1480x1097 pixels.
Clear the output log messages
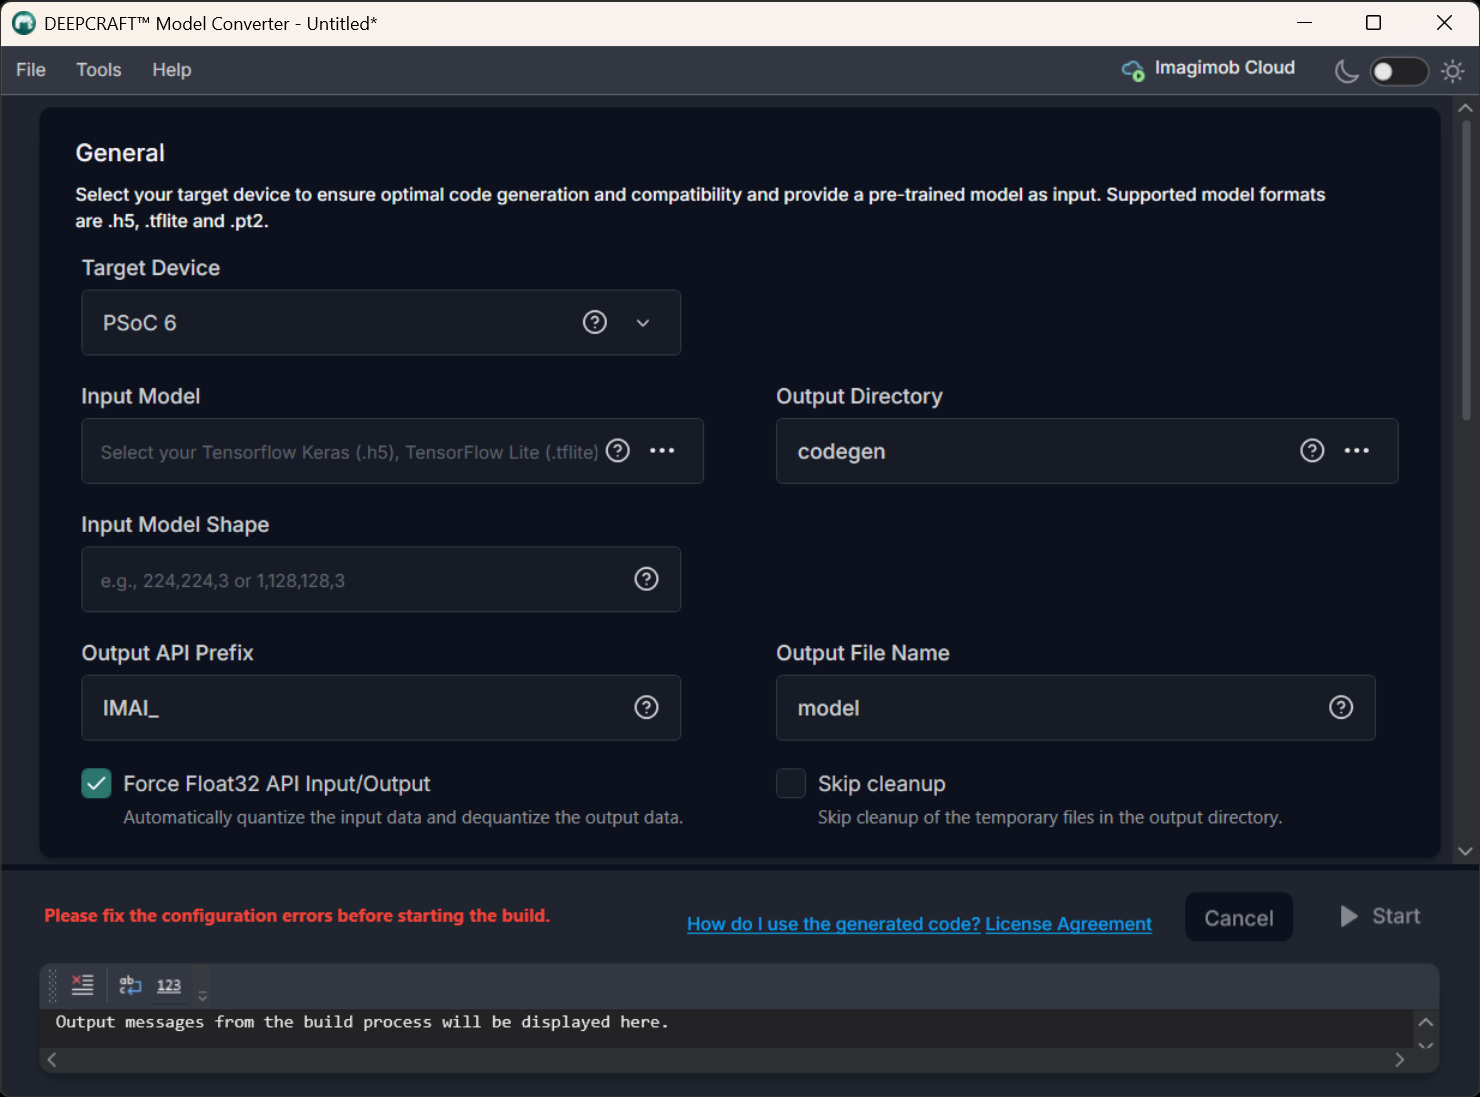click(x=83, y=985)
